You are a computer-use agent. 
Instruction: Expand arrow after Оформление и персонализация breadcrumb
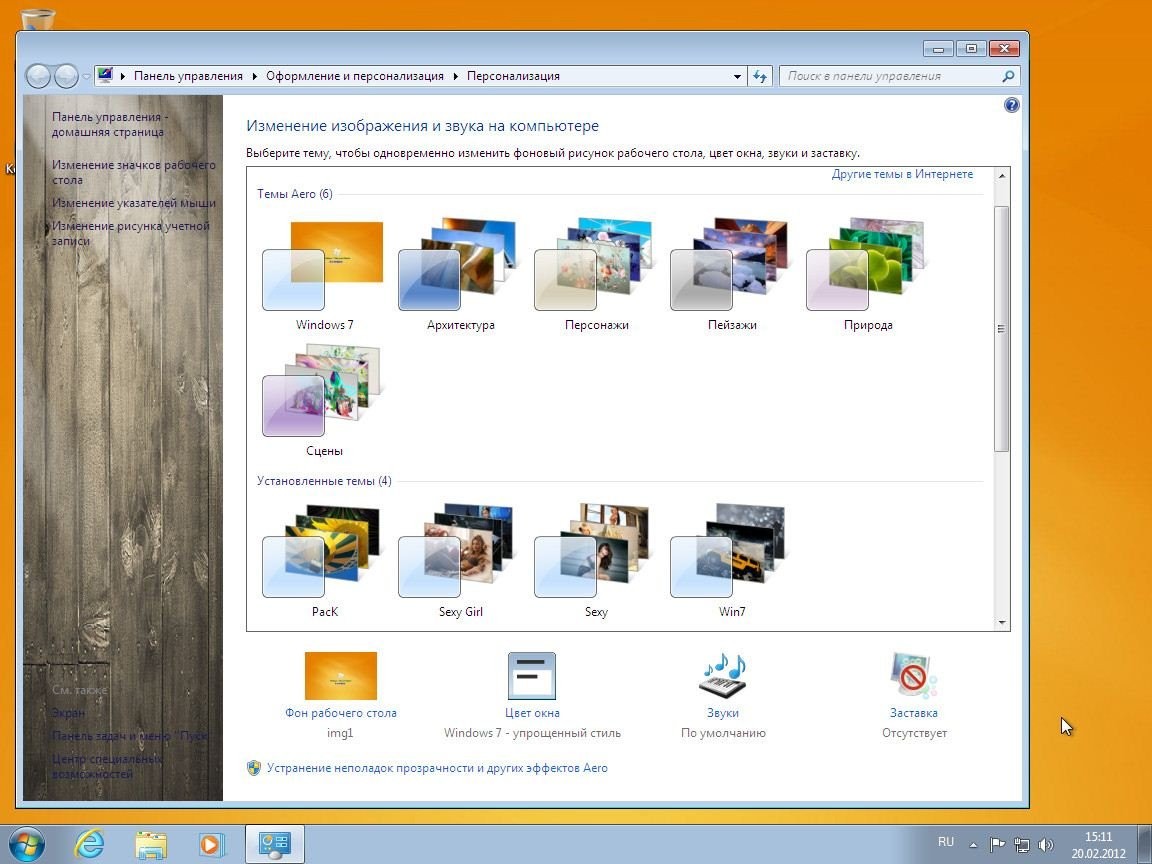(456, 76)
